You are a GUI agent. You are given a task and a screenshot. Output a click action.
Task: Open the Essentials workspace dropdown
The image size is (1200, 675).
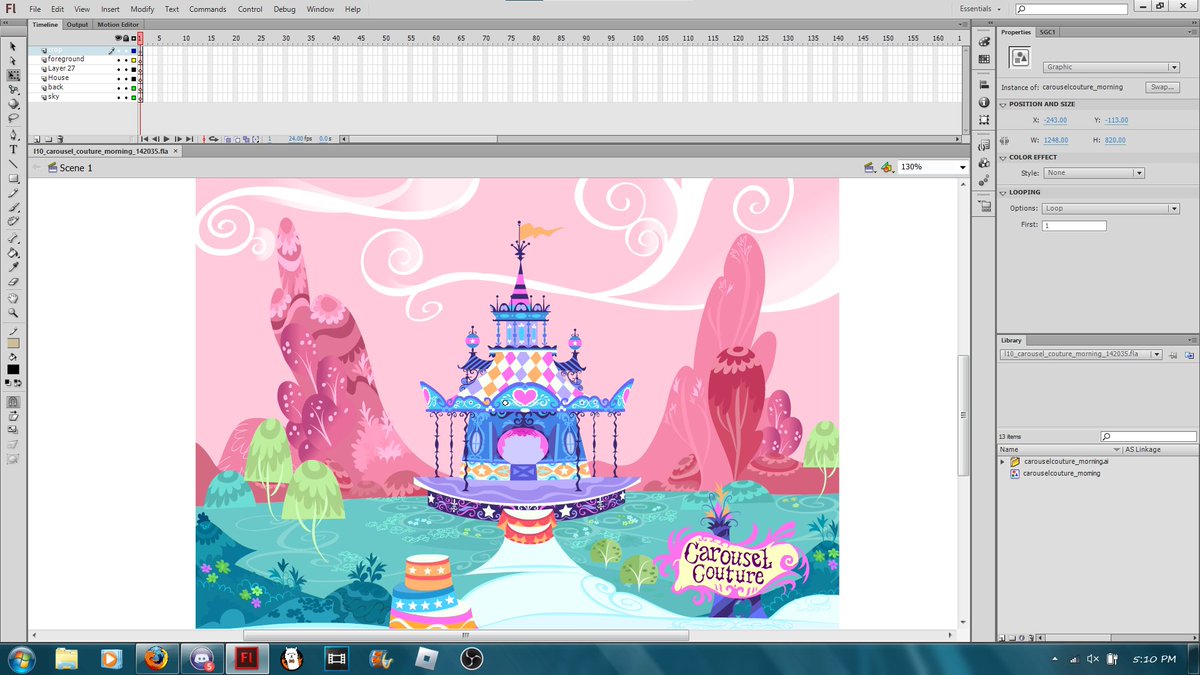[x=980, y=9]
